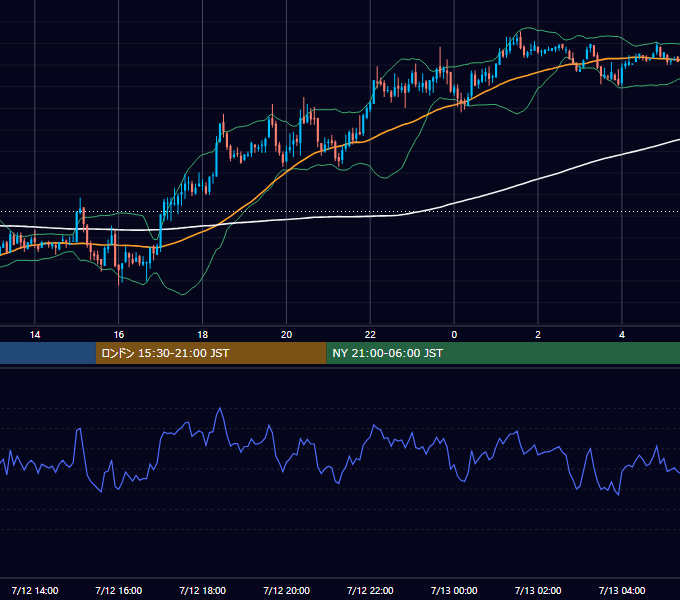Click the 7/13 00:00 date label
Viewport: 680px width, 600px height.
coord(454,590)
